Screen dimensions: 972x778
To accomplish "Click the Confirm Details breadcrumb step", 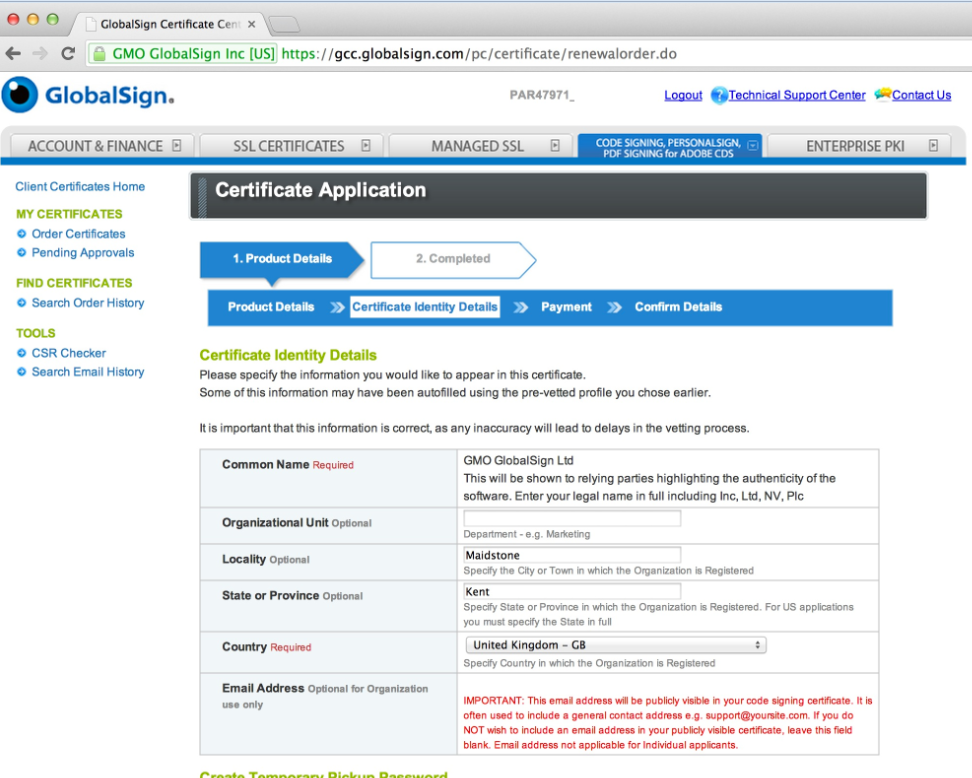I will pyautogui.click(x=678, y=307).
